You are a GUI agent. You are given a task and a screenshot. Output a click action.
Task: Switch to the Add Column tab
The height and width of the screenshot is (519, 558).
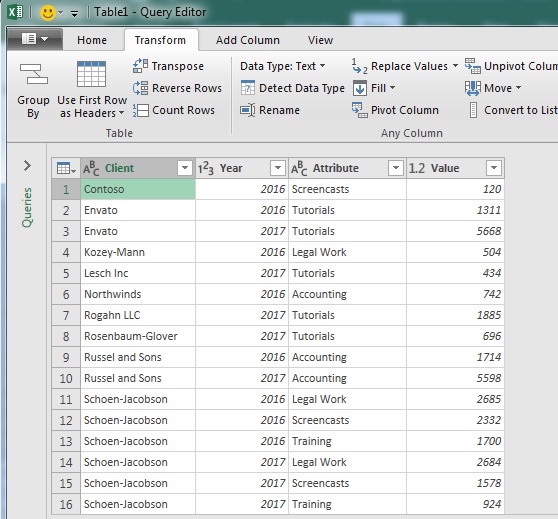[x=248, y=40]
